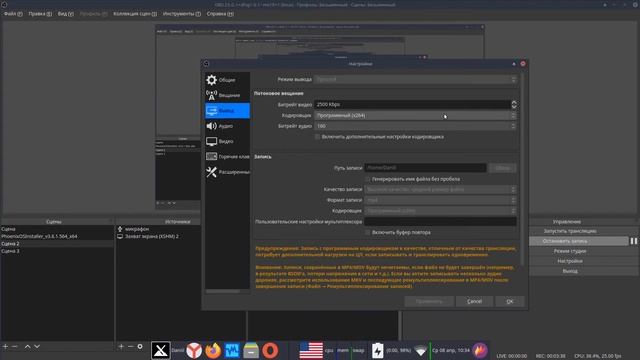Click the Apply button in settings dialog
This screenshot has height=360, width=640.
(429, 301)
